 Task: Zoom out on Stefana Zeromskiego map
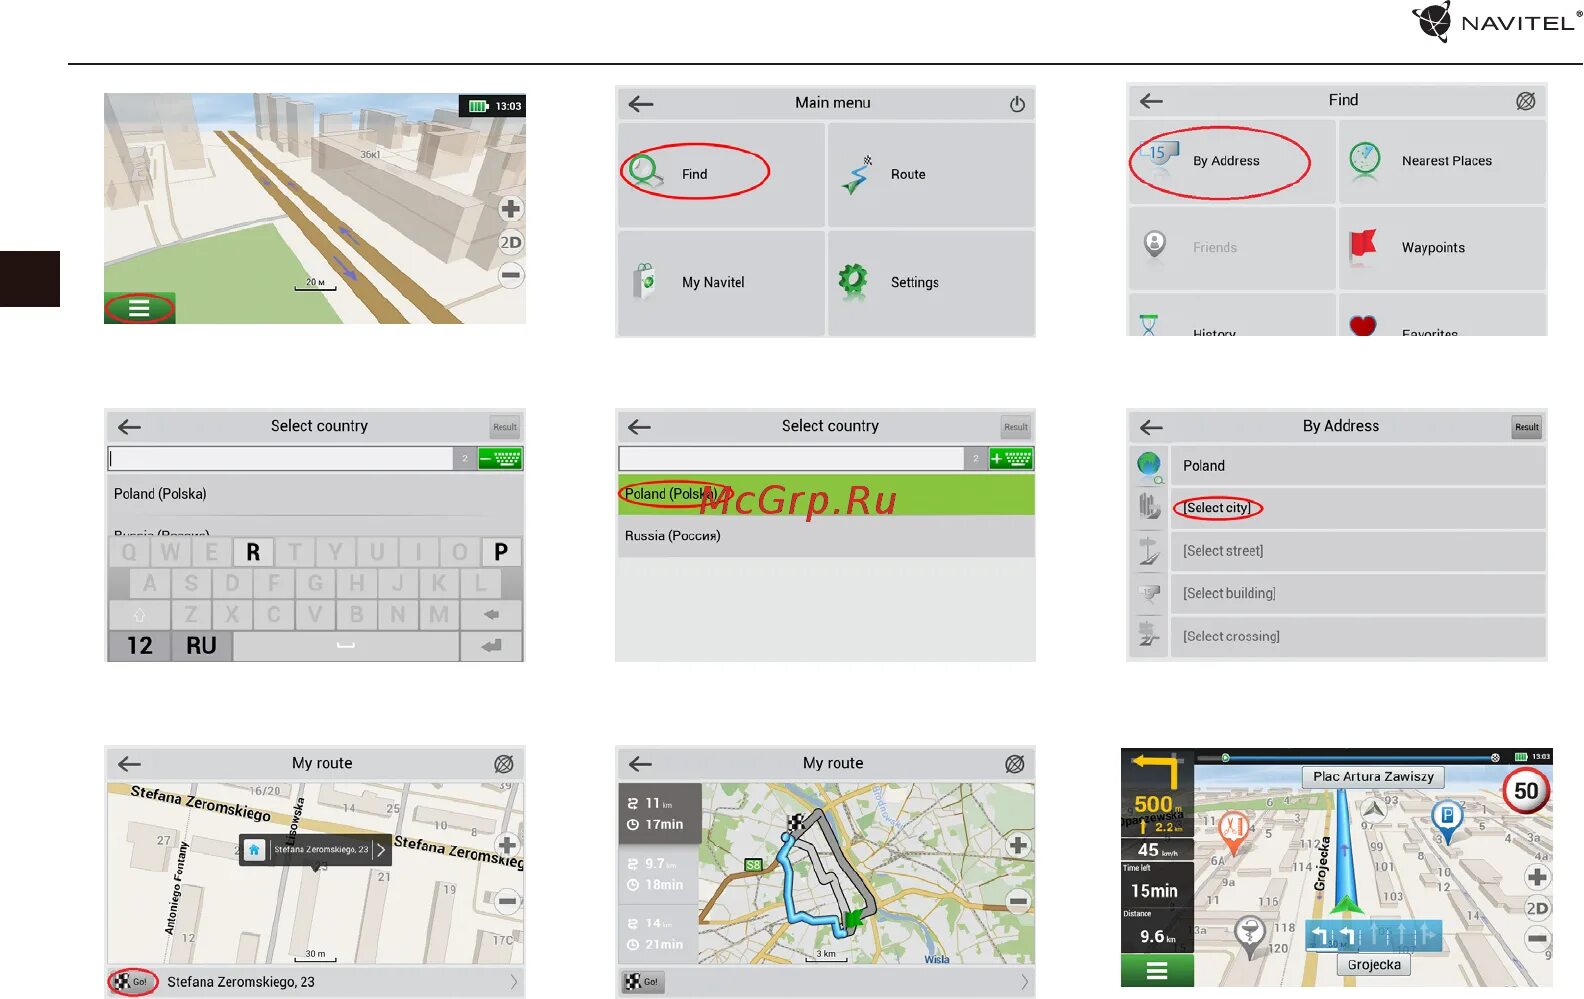pyautogui.click(x=507, y=901)
